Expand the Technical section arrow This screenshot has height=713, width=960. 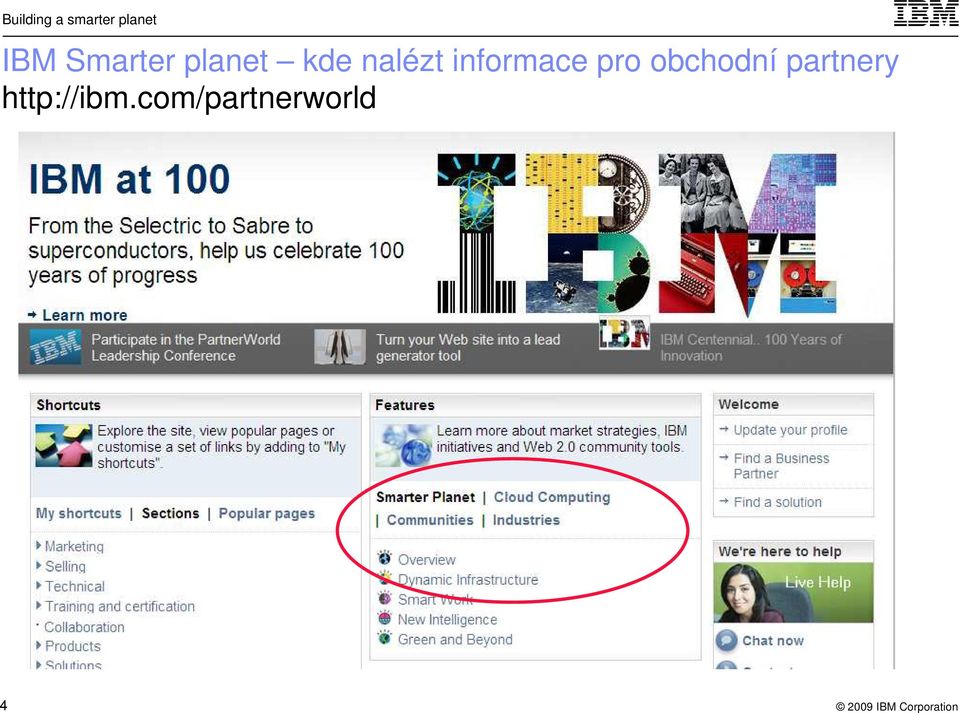coord(39,586)
